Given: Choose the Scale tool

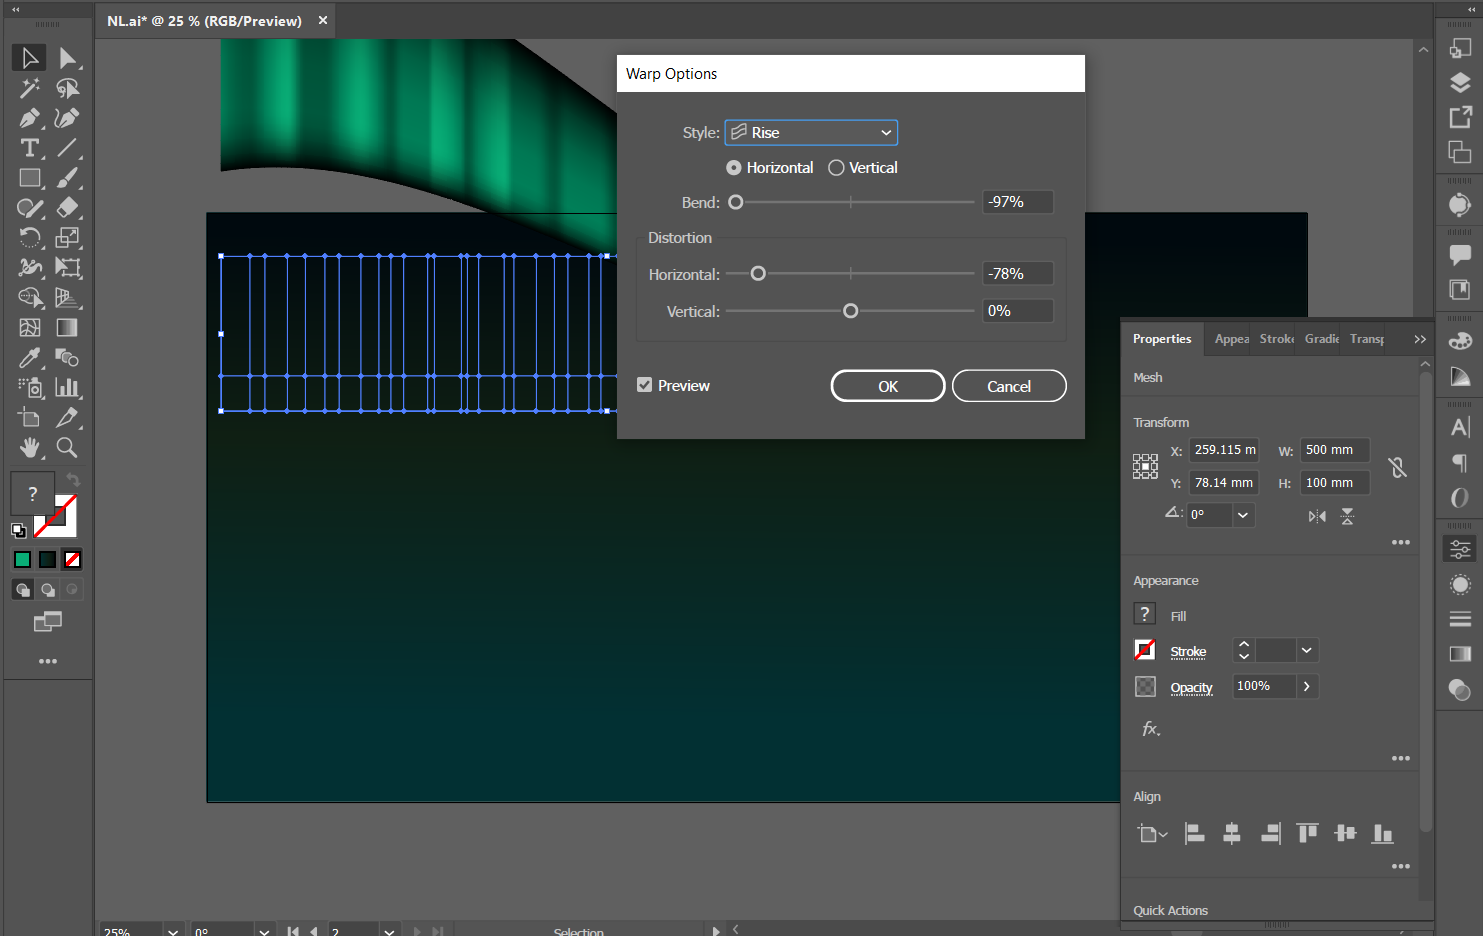Looking at the screenshot, I should [67, 238].
